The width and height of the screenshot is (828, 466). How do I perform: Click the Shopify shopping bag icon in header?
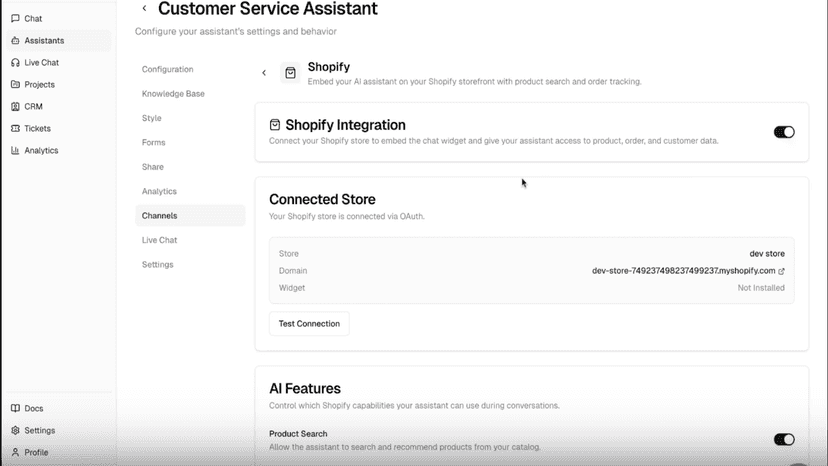point(290,73)
